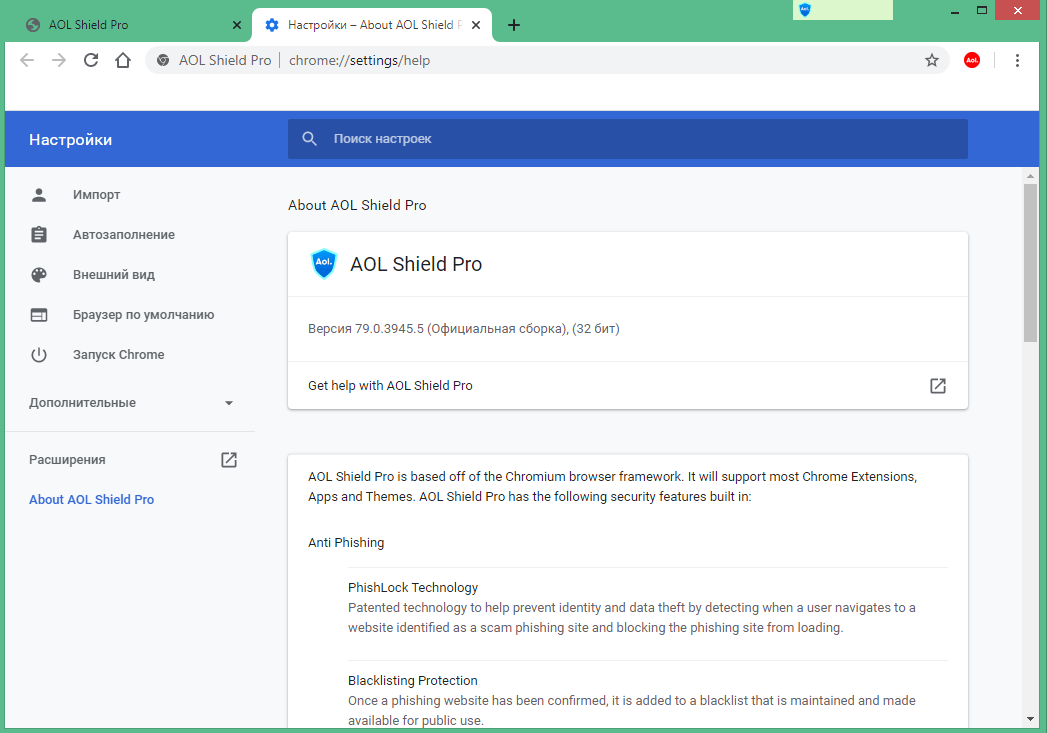Click the Anti Phishing heading

346,542
